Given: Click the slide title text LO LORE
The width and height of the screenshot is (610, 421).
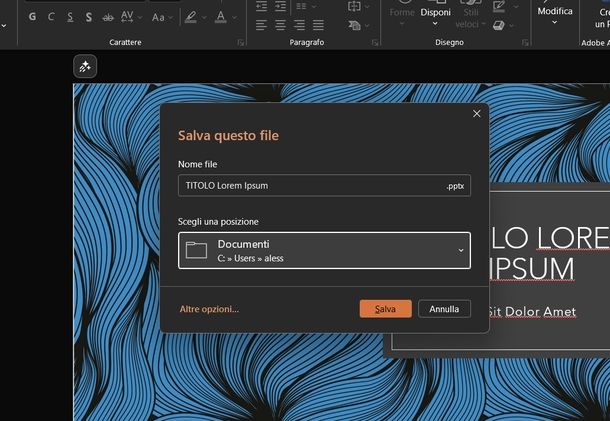Looking at the screenshot, I should 549,238.
